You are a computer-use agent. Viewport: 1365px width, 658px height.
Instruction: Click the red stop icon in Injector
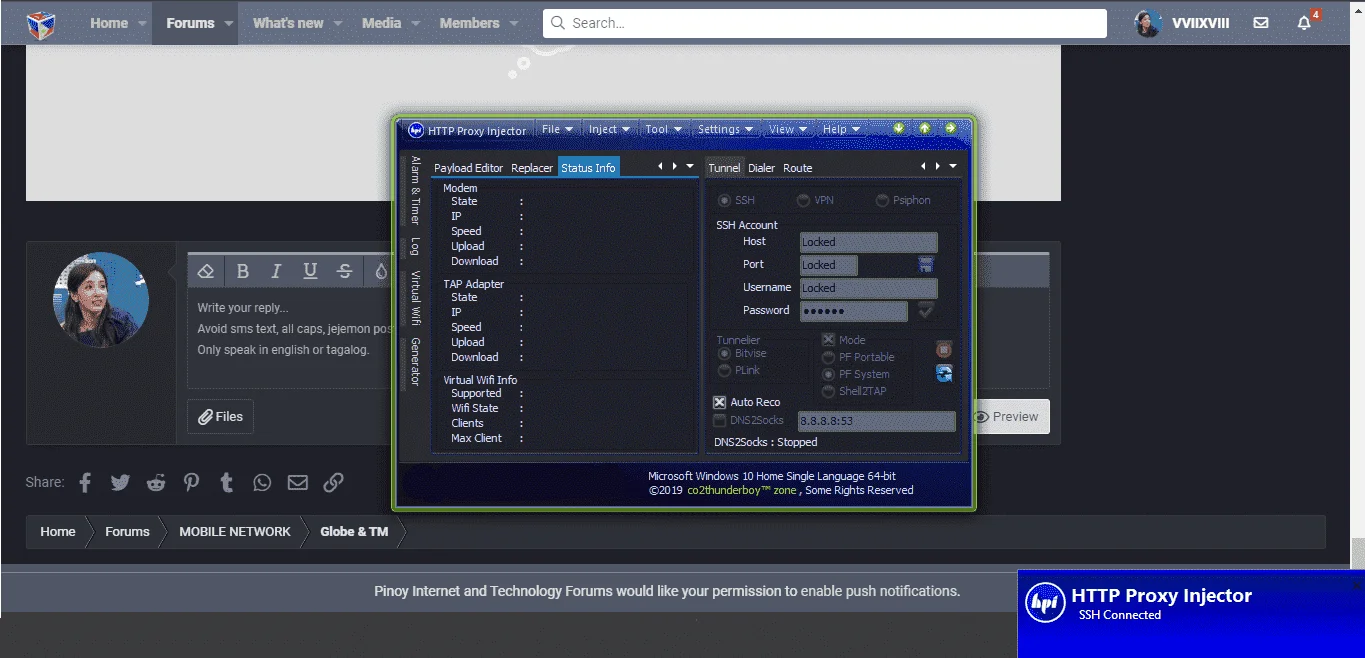[x=944, y=349]
